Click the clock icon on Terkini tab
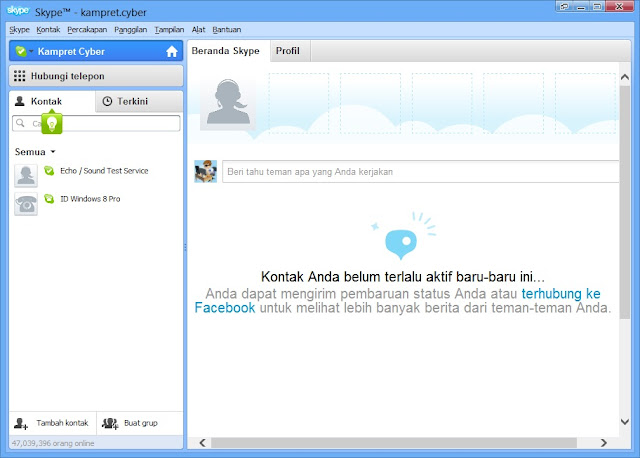Image resolution: width=640 pixels, height=458 pixels. (107, 101)
